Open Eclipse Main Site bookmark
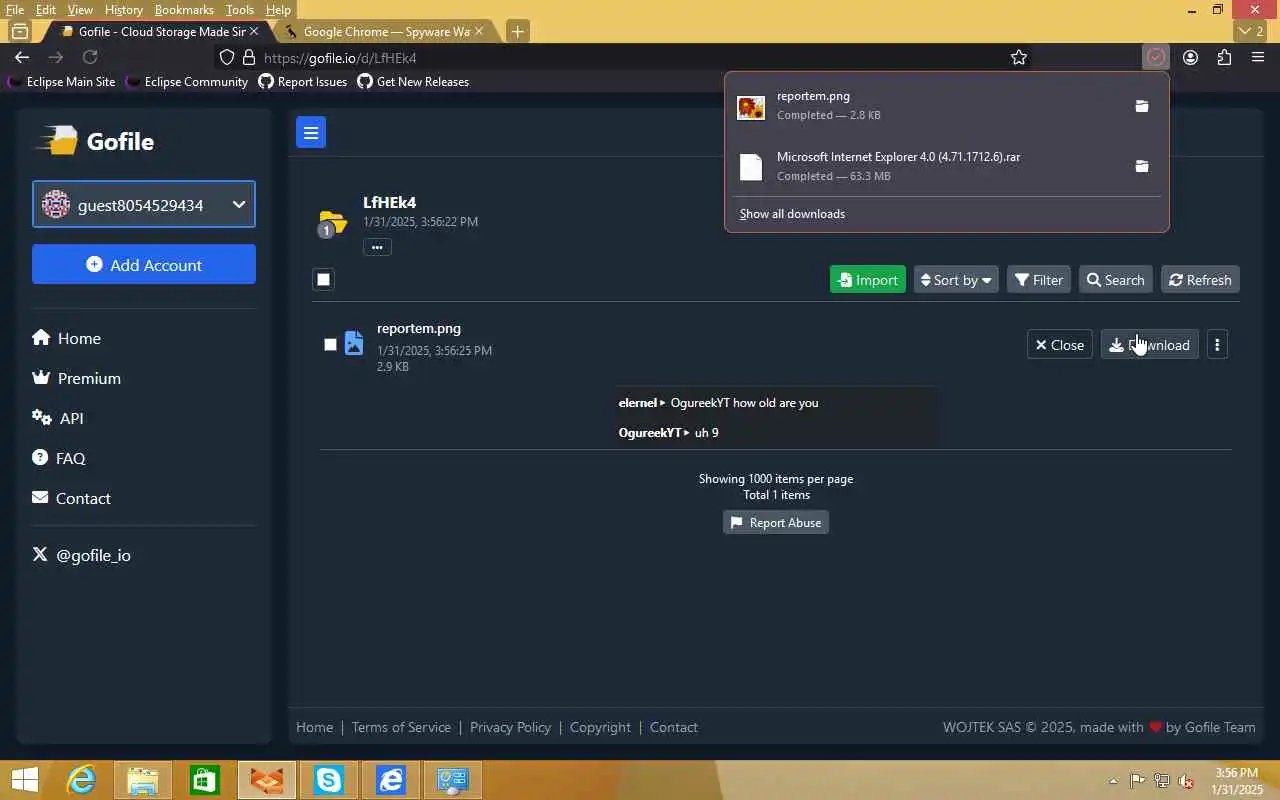The width and height of the screenshot is (1280, 800). tap(62, 82)
